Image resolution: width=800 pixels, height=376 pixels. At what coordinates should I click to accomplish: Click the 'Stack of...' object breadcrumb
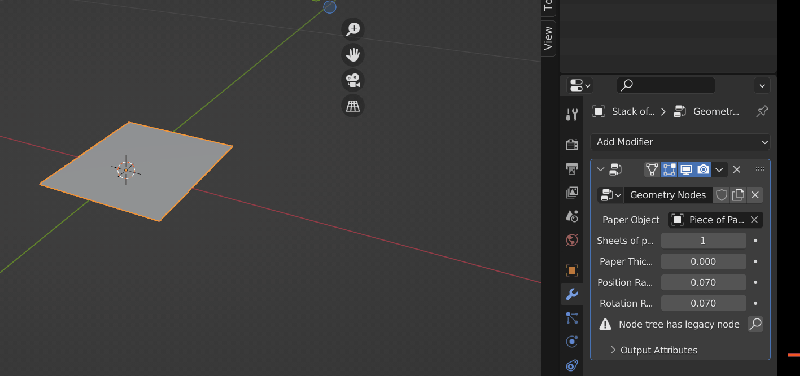624,112
